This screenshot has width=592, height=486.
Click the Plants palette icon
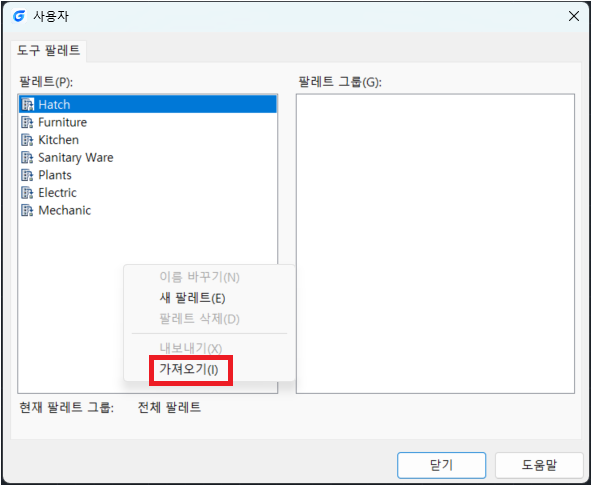[x=28, y=175]
